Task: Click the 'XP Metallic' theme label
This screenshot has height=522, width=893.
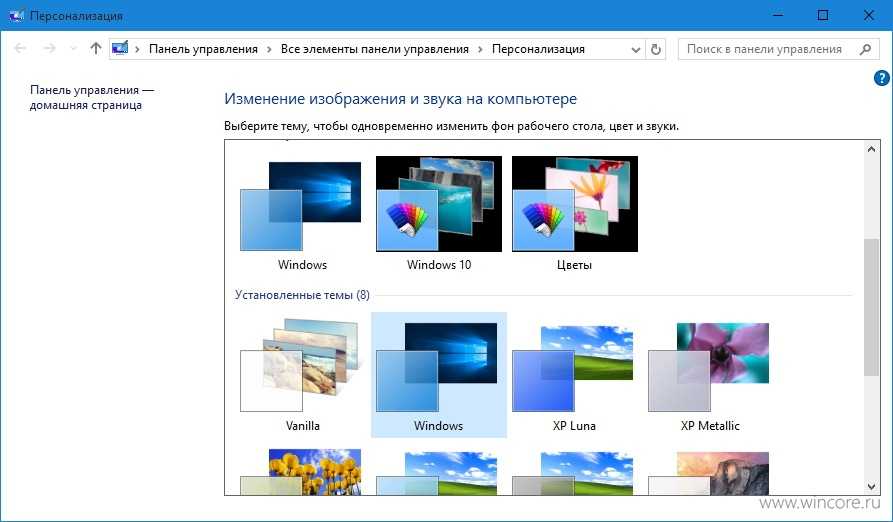Action: click(710, 425)
